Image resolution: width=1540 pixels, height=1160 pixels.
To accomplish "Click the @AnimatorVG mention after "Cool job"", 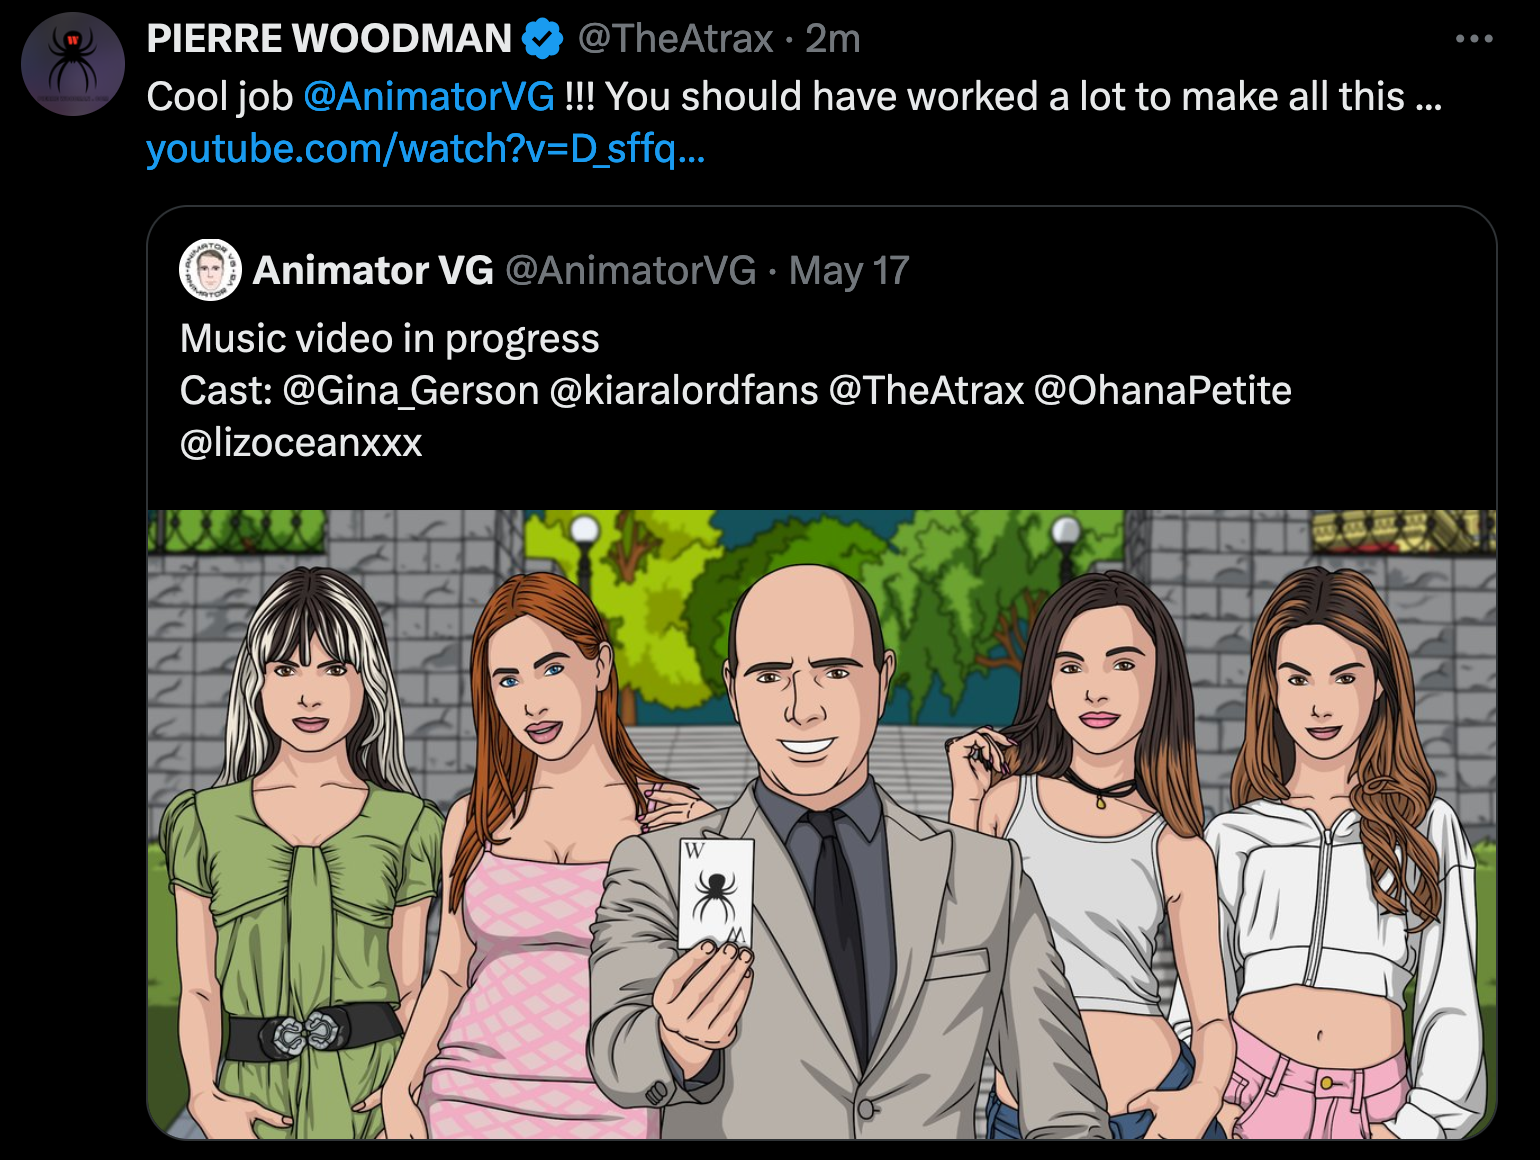I will tap(428, 97).
